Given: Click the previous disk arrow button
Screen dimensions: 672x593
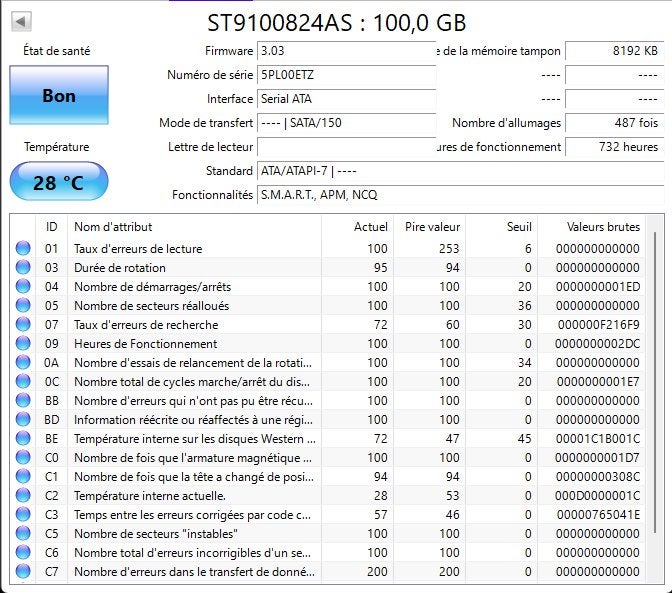Looking at the screenshot, I should tap(21, 21).
